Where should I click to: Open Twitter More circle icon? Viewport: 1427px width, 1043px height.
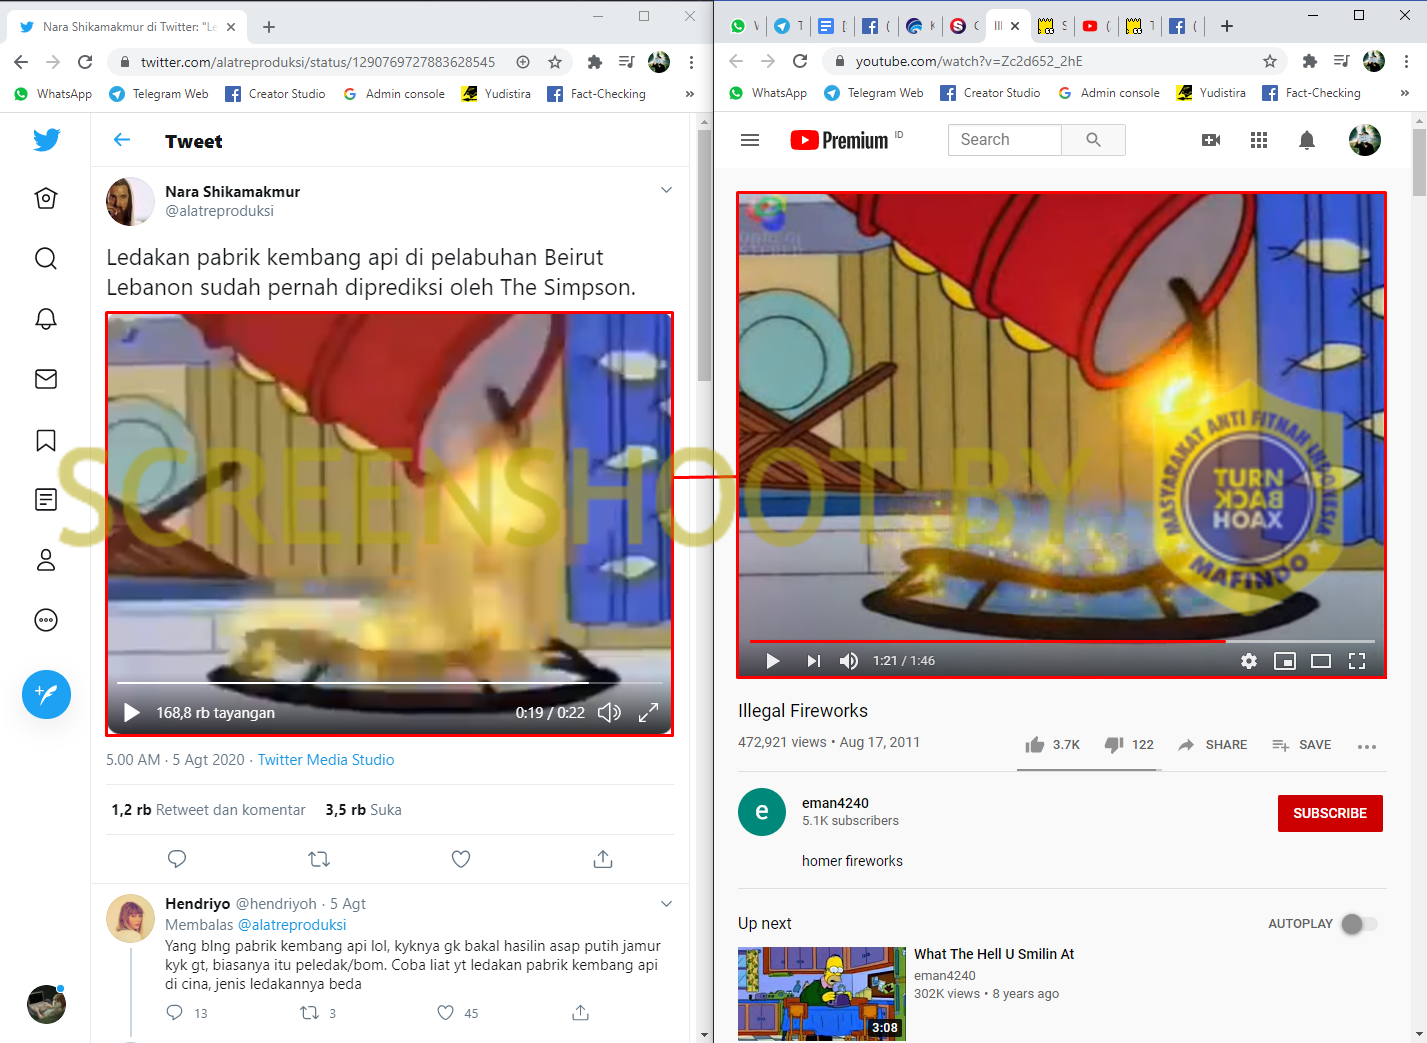[x=46, y=620]
